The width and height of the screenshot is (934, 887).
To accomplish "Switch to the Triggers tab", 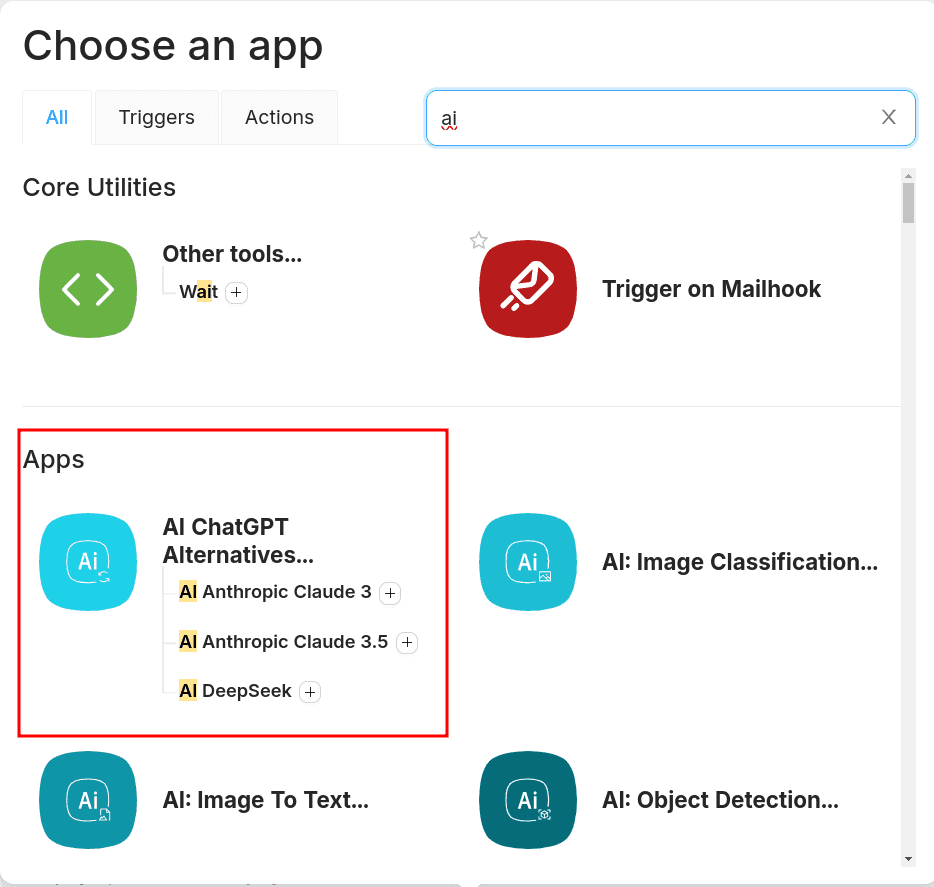I will click(156, 118).
